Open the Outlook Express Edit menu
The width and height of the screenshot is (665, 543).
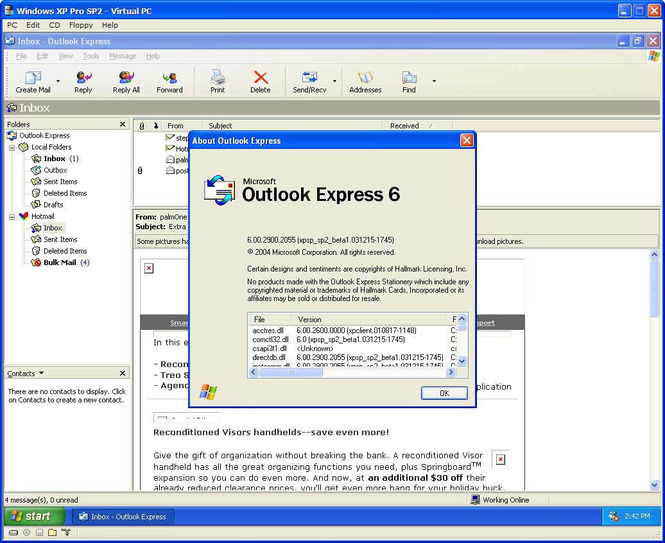[42, 56]
